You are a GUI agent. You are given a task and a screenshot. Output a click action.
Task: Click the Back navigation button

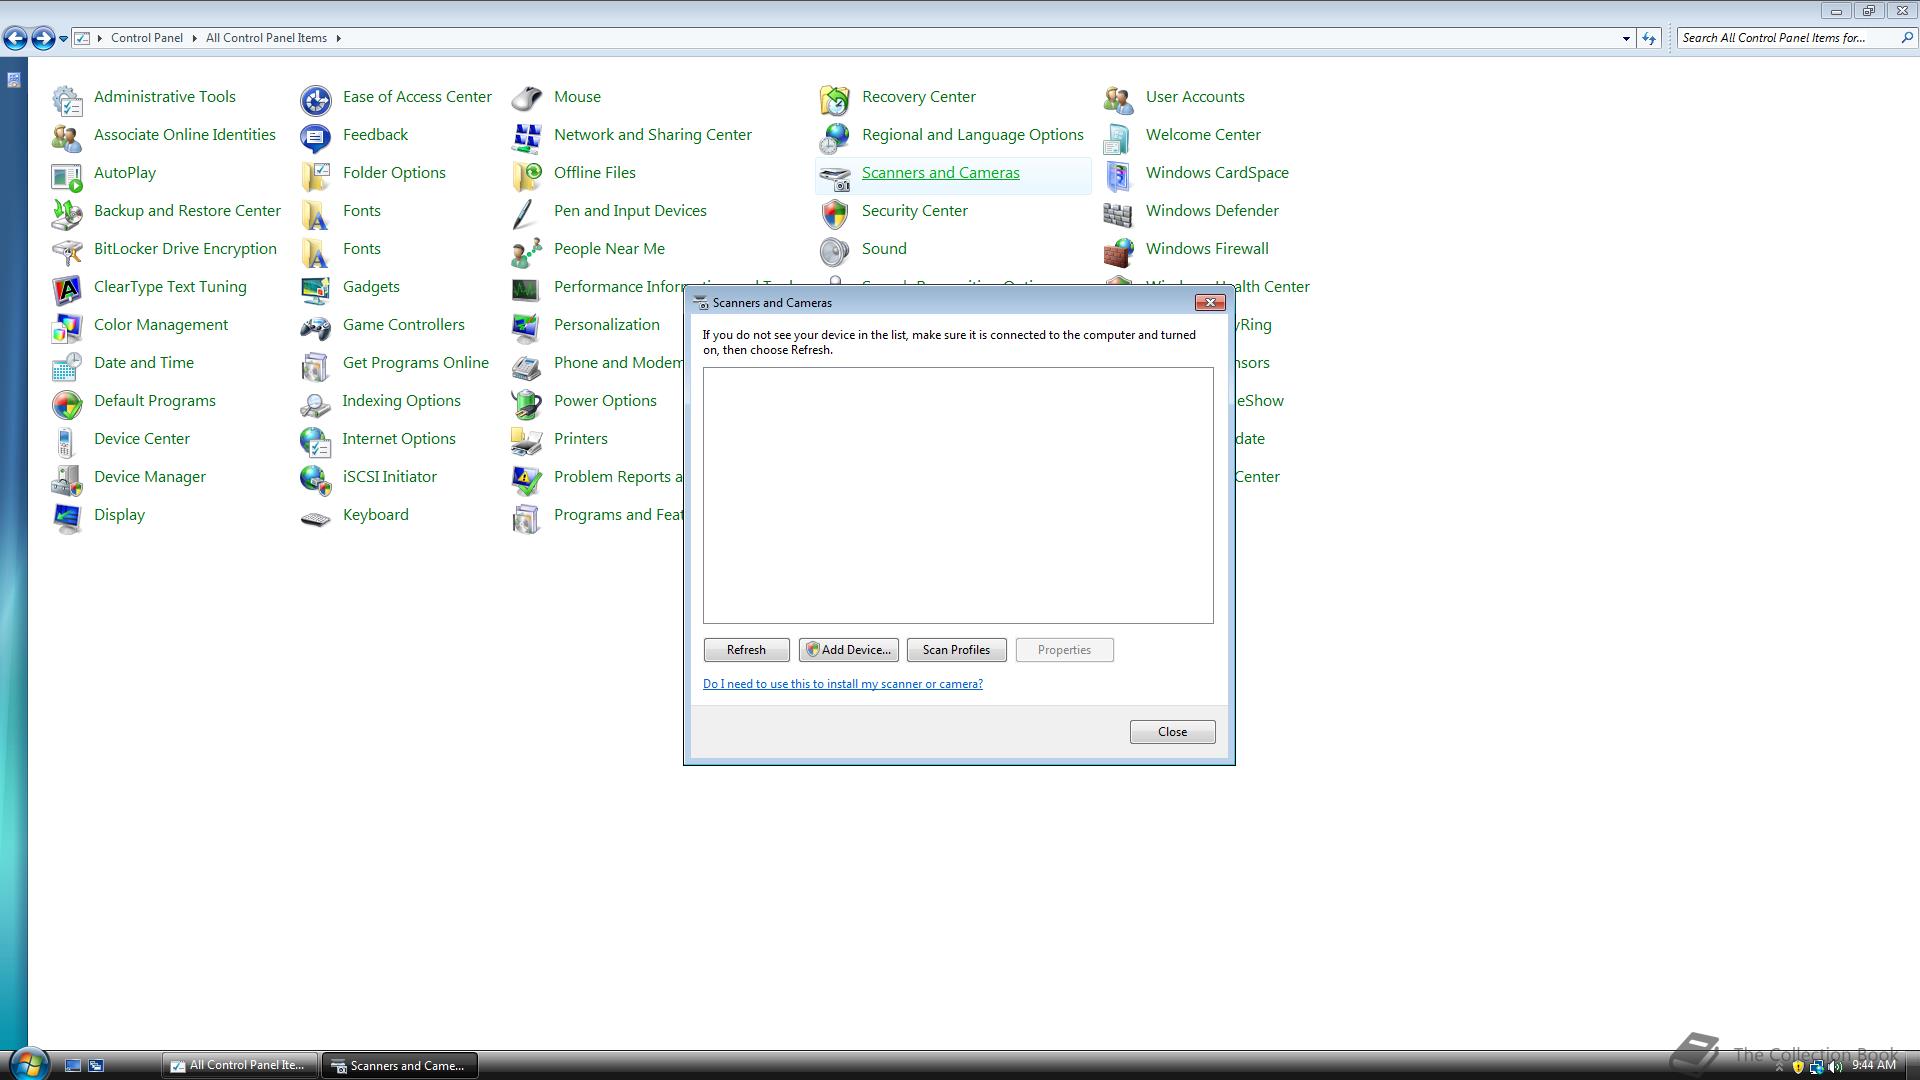coord(15,38)
